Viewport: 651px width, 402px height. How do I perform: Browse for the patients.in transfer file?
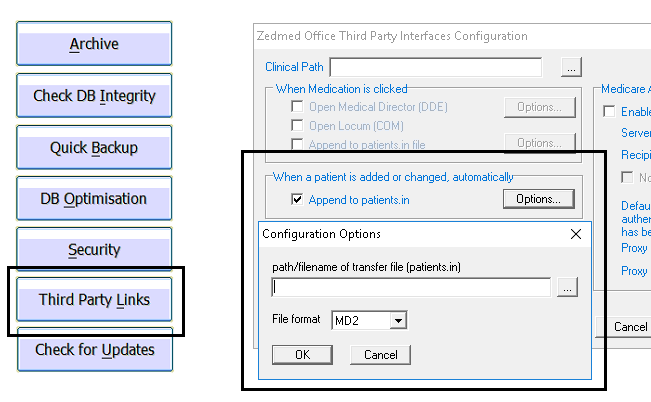[x=567, y=288]
